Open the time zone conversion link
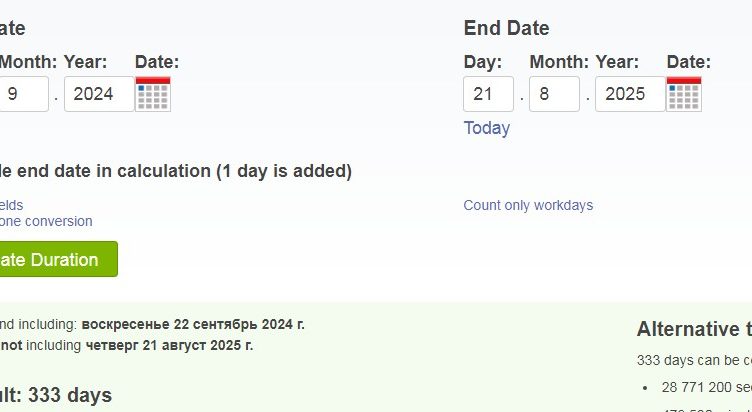Viewport: 752px width, 412px height. [46, 221]
